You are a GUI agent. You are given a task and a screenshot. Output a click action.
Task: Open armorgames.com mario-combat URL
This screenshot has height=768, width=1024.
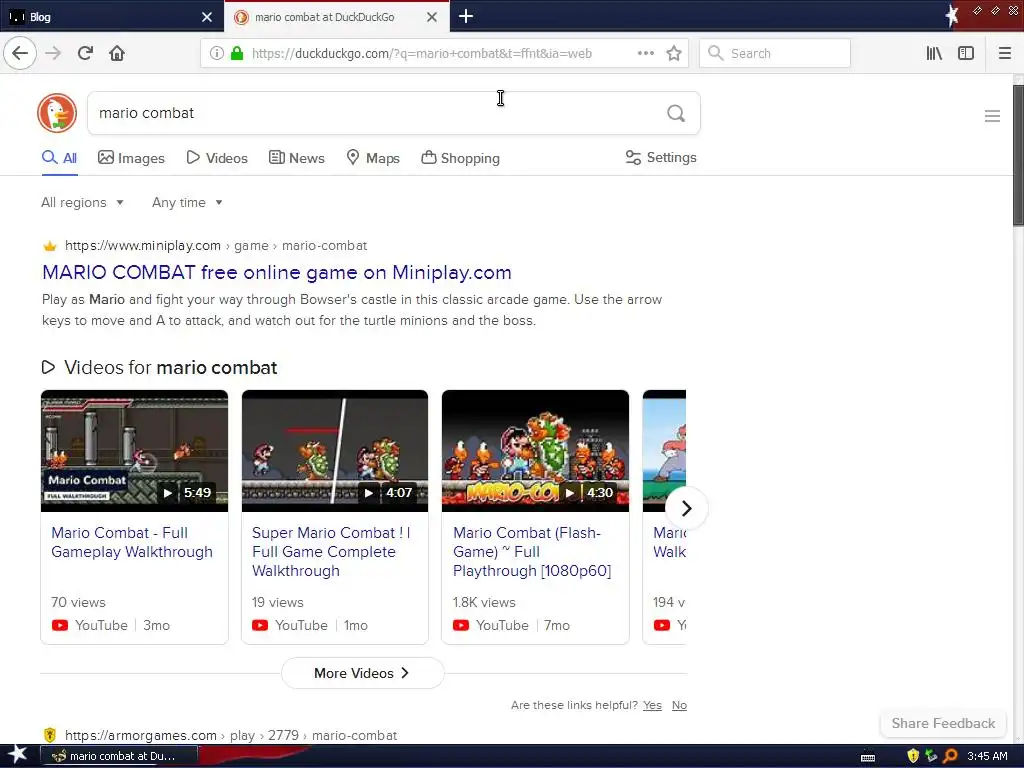click(231, 735)
